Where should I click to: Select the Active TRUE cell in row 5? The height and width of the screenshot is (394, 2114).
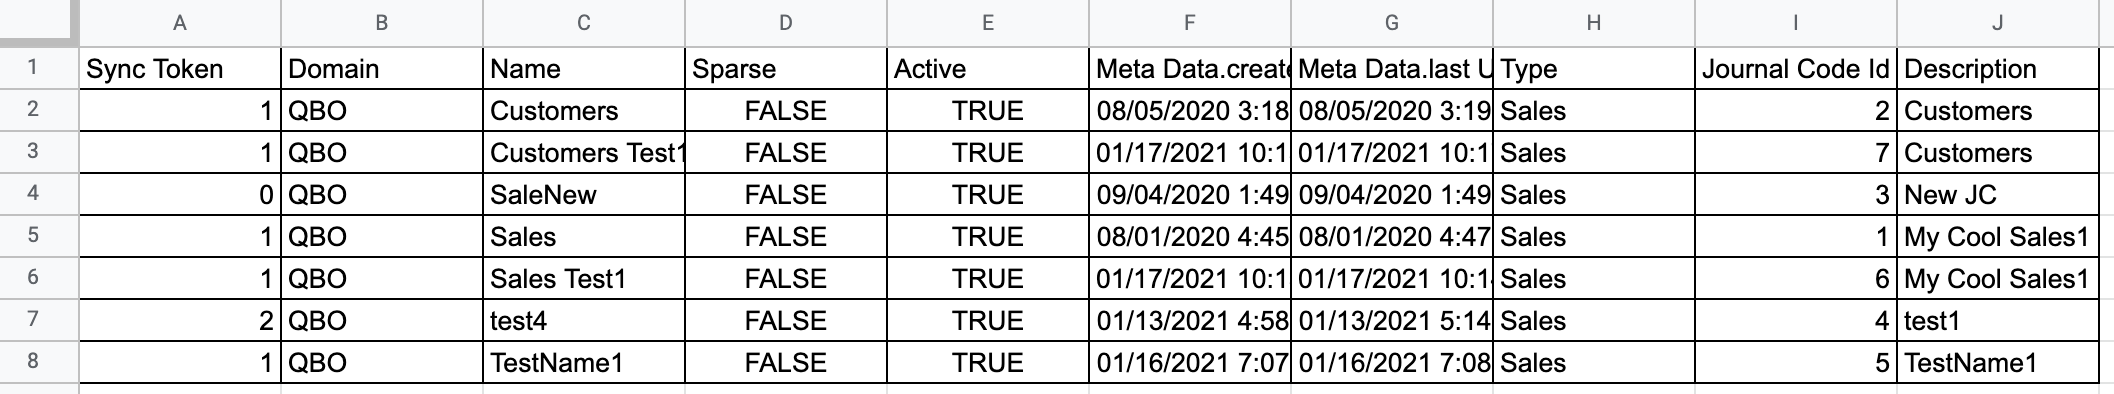point(988,236)
